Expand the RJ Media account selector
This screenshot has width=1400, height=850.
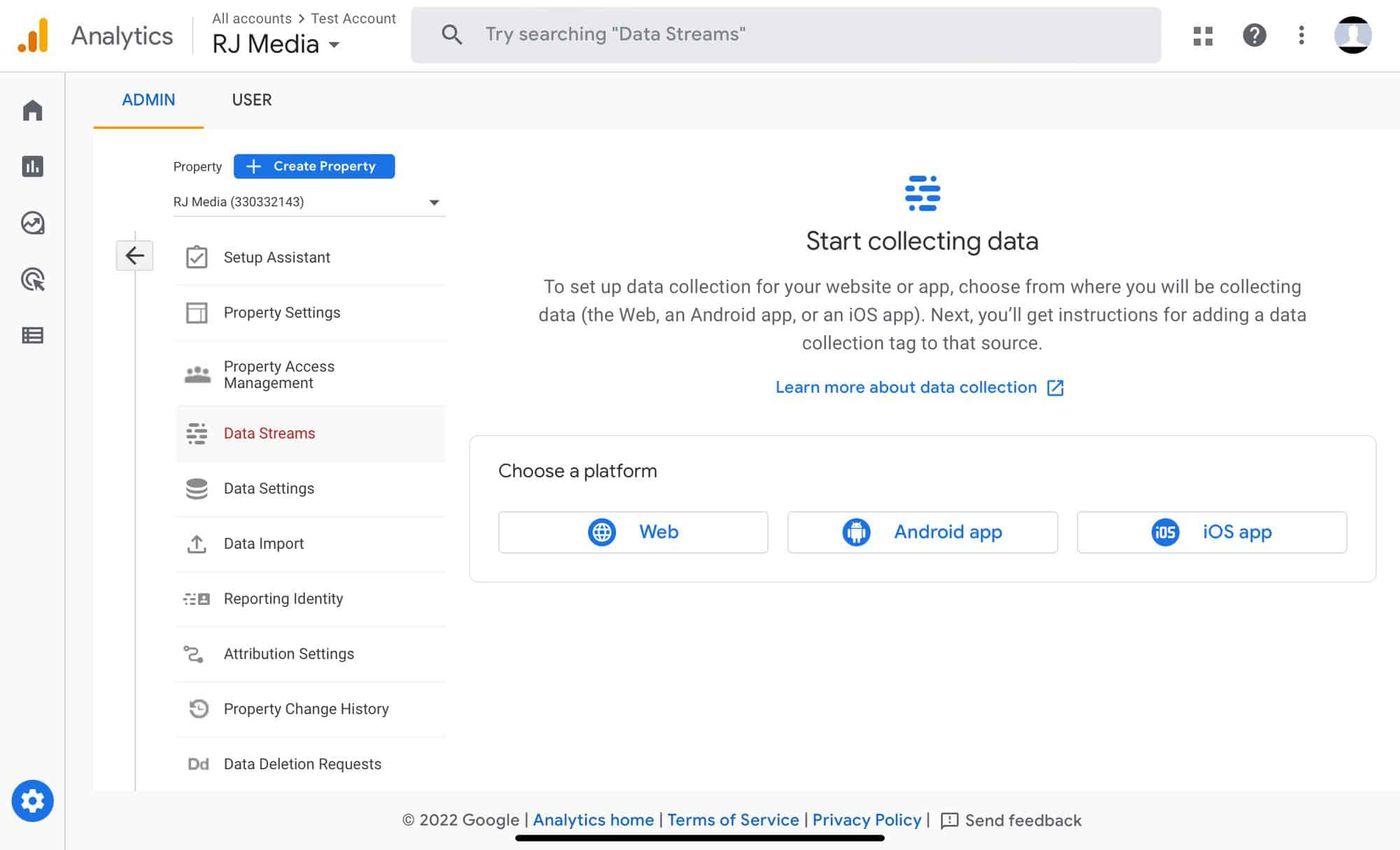[276, 44]
